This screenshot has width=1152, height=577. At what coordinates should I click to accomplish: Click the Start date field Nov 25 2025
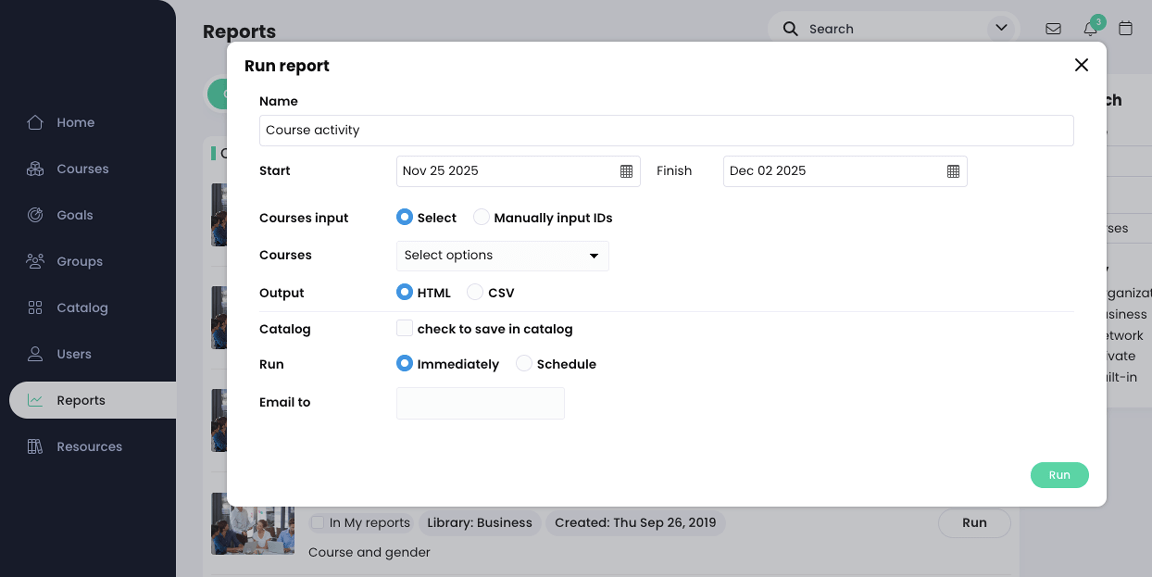point(518,171)
